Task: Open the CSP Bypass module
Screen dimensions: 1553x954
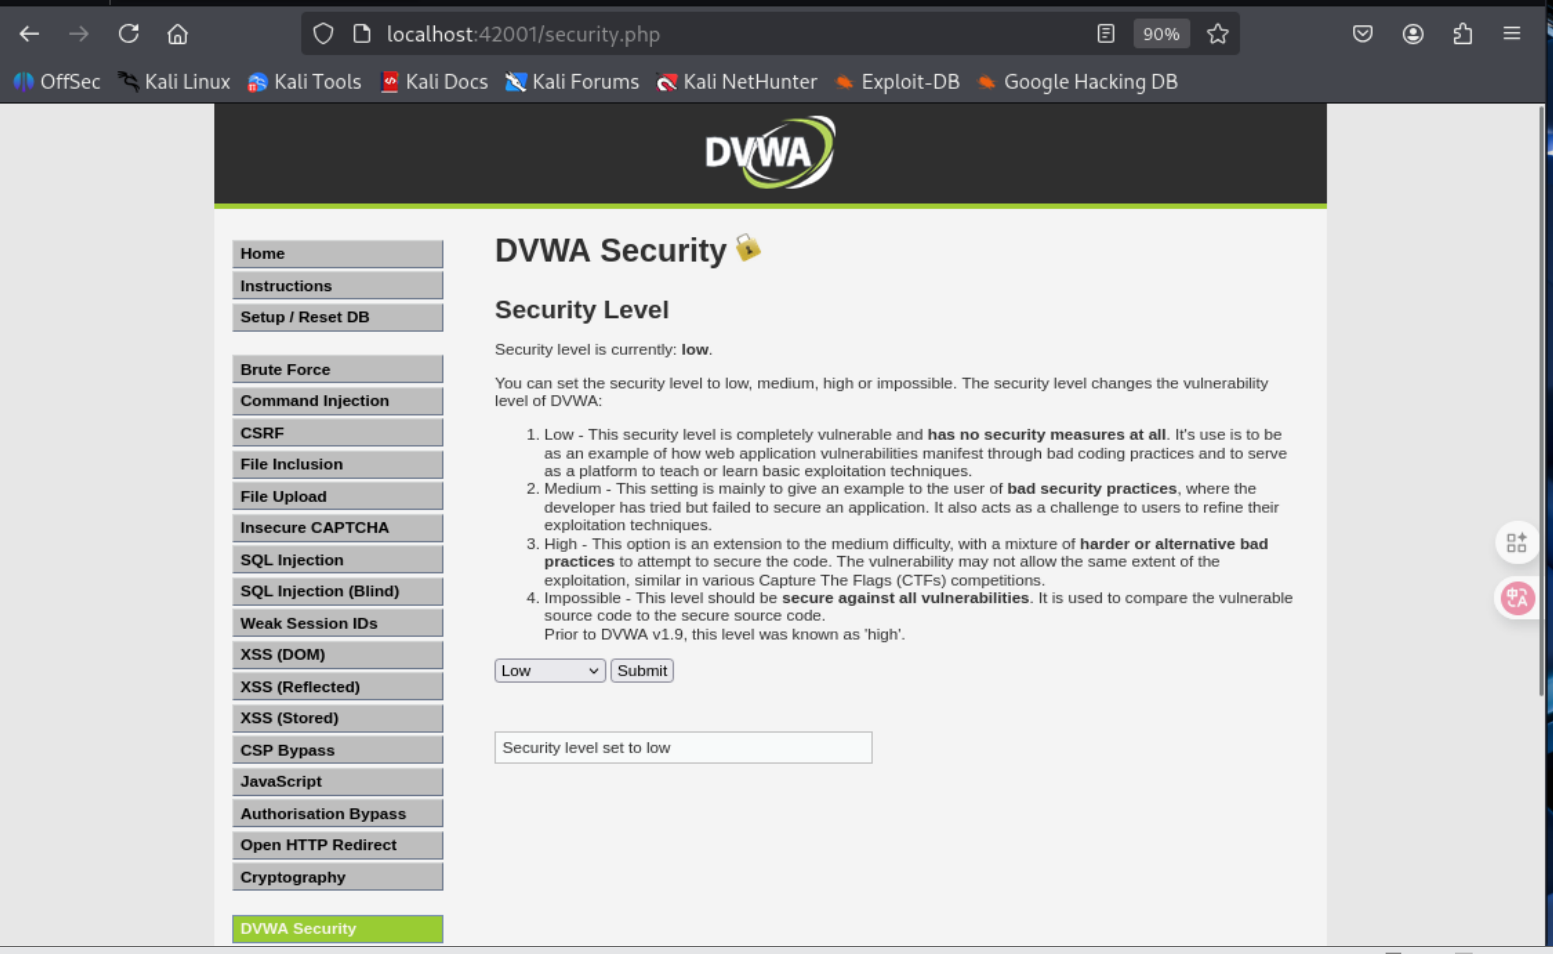Action: pos(338,750)
